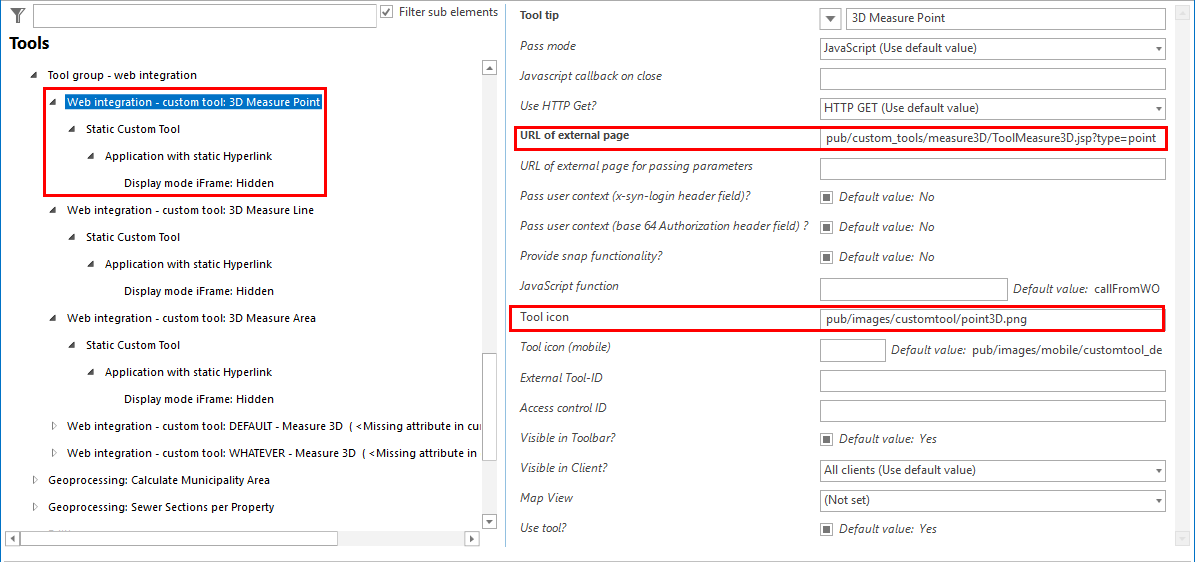Toggle the Visible in Toolbar checkbox
Screen dimensions: 1195x562
[x=826, y=439]
